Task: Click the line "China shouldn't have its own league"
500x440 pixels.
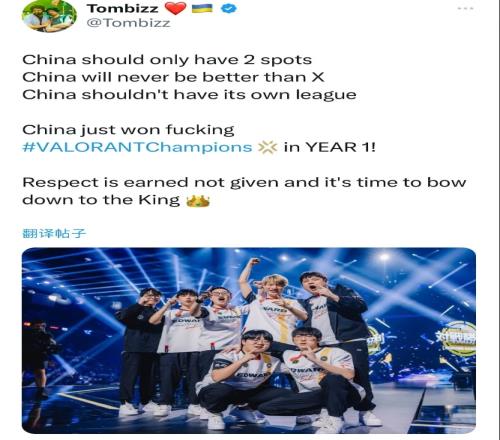Action: [189, 95]
